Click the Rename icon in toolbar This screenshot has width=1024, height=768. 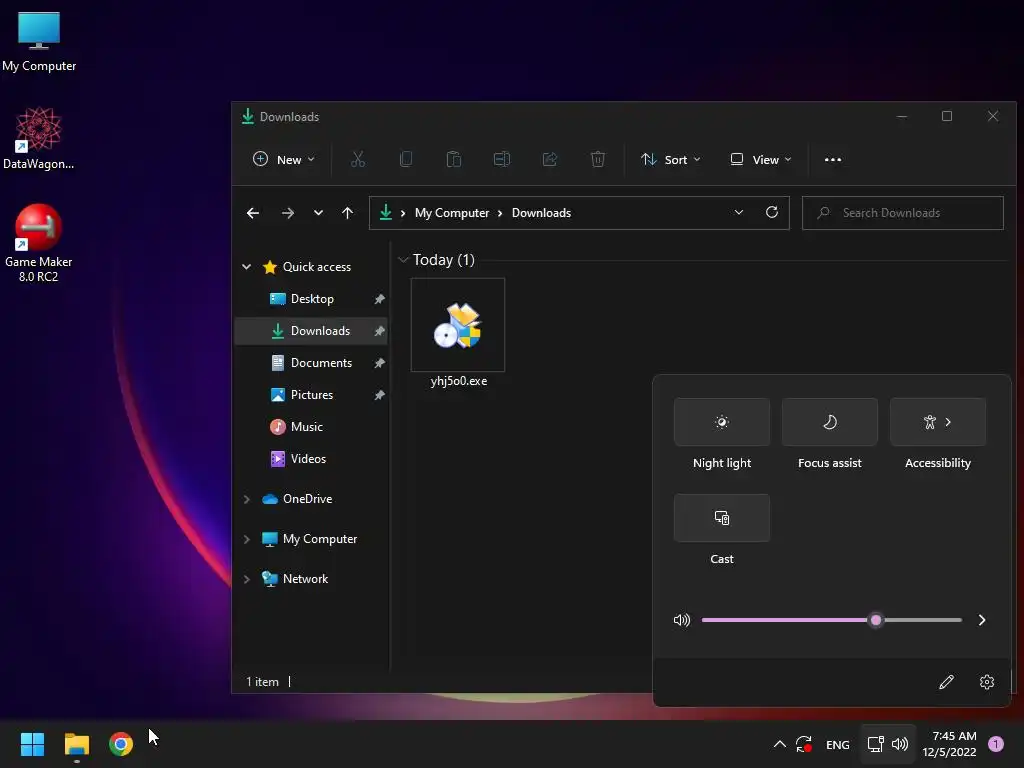(x=502, y=159)
